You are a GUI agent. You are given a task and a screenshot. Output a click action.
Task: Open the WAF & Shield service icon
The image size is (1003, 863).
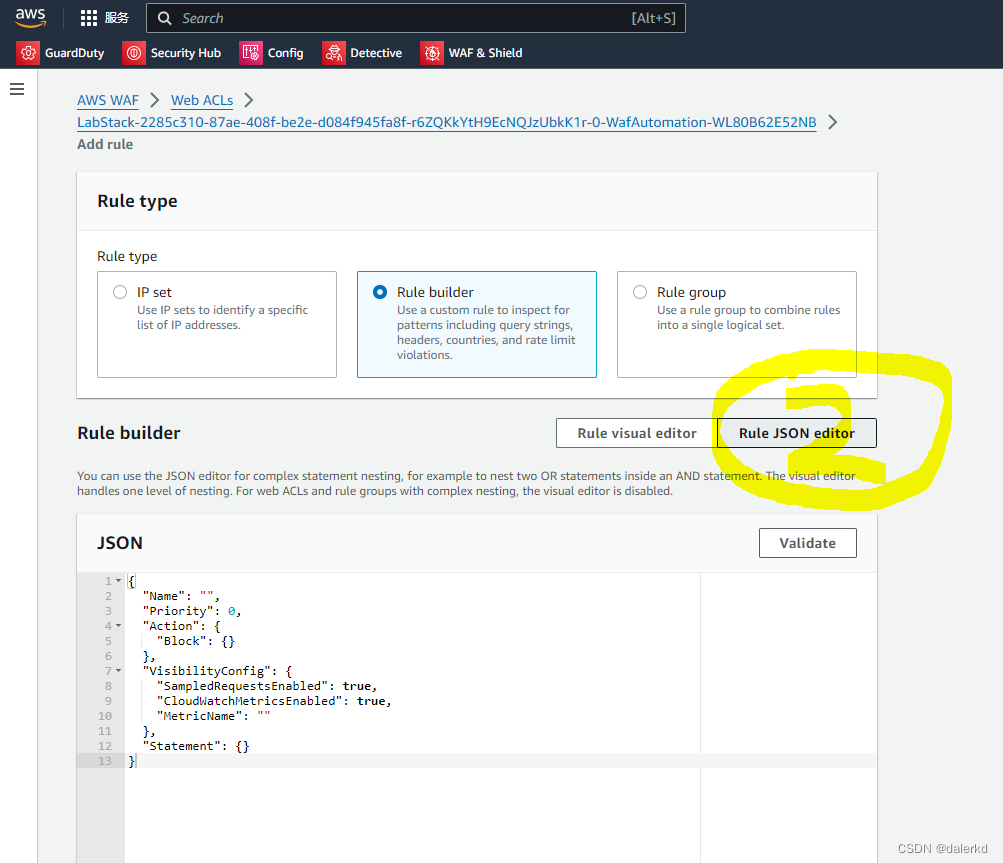point(432,53)
